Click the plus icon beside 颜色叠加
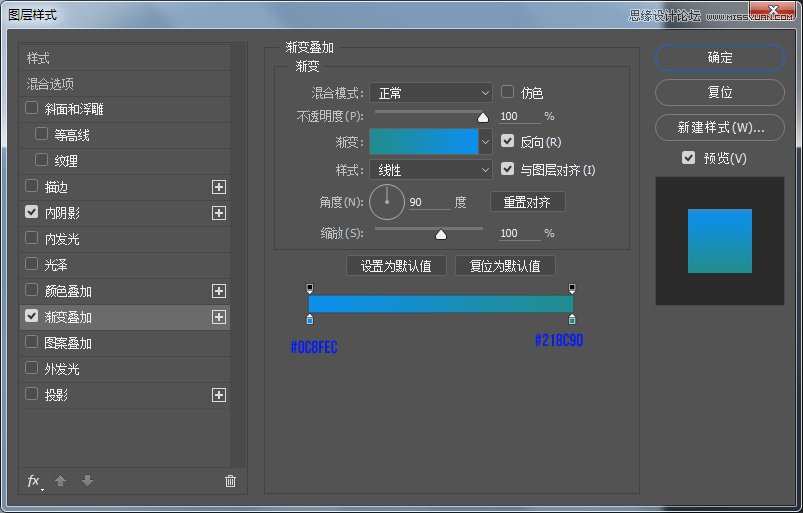 (219, 291)
